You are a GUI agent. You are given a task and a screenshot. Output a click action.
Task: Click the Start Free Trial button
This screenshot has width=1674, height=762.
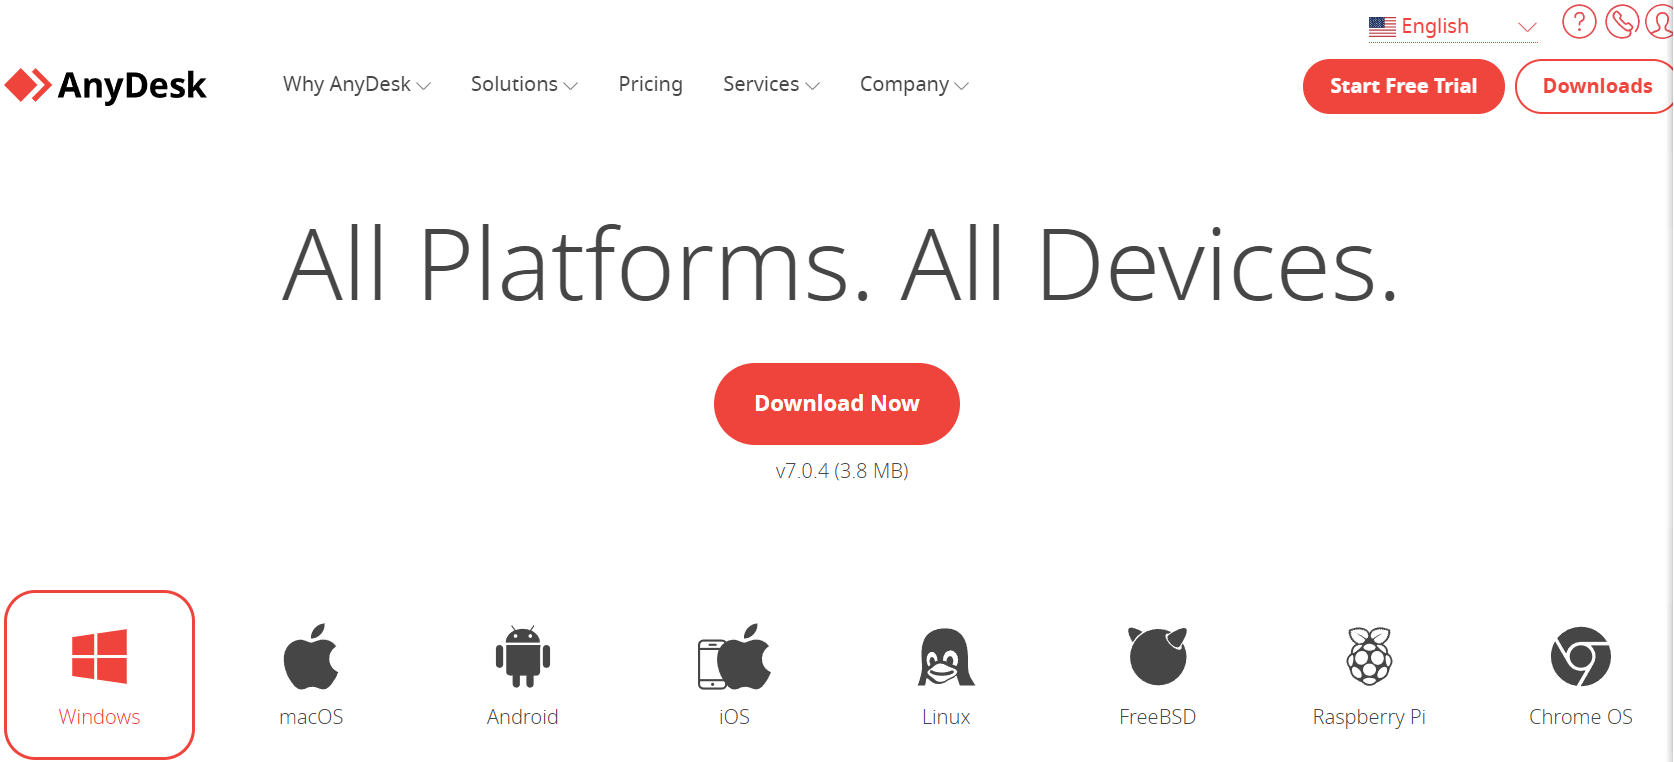coord(1403,86)
